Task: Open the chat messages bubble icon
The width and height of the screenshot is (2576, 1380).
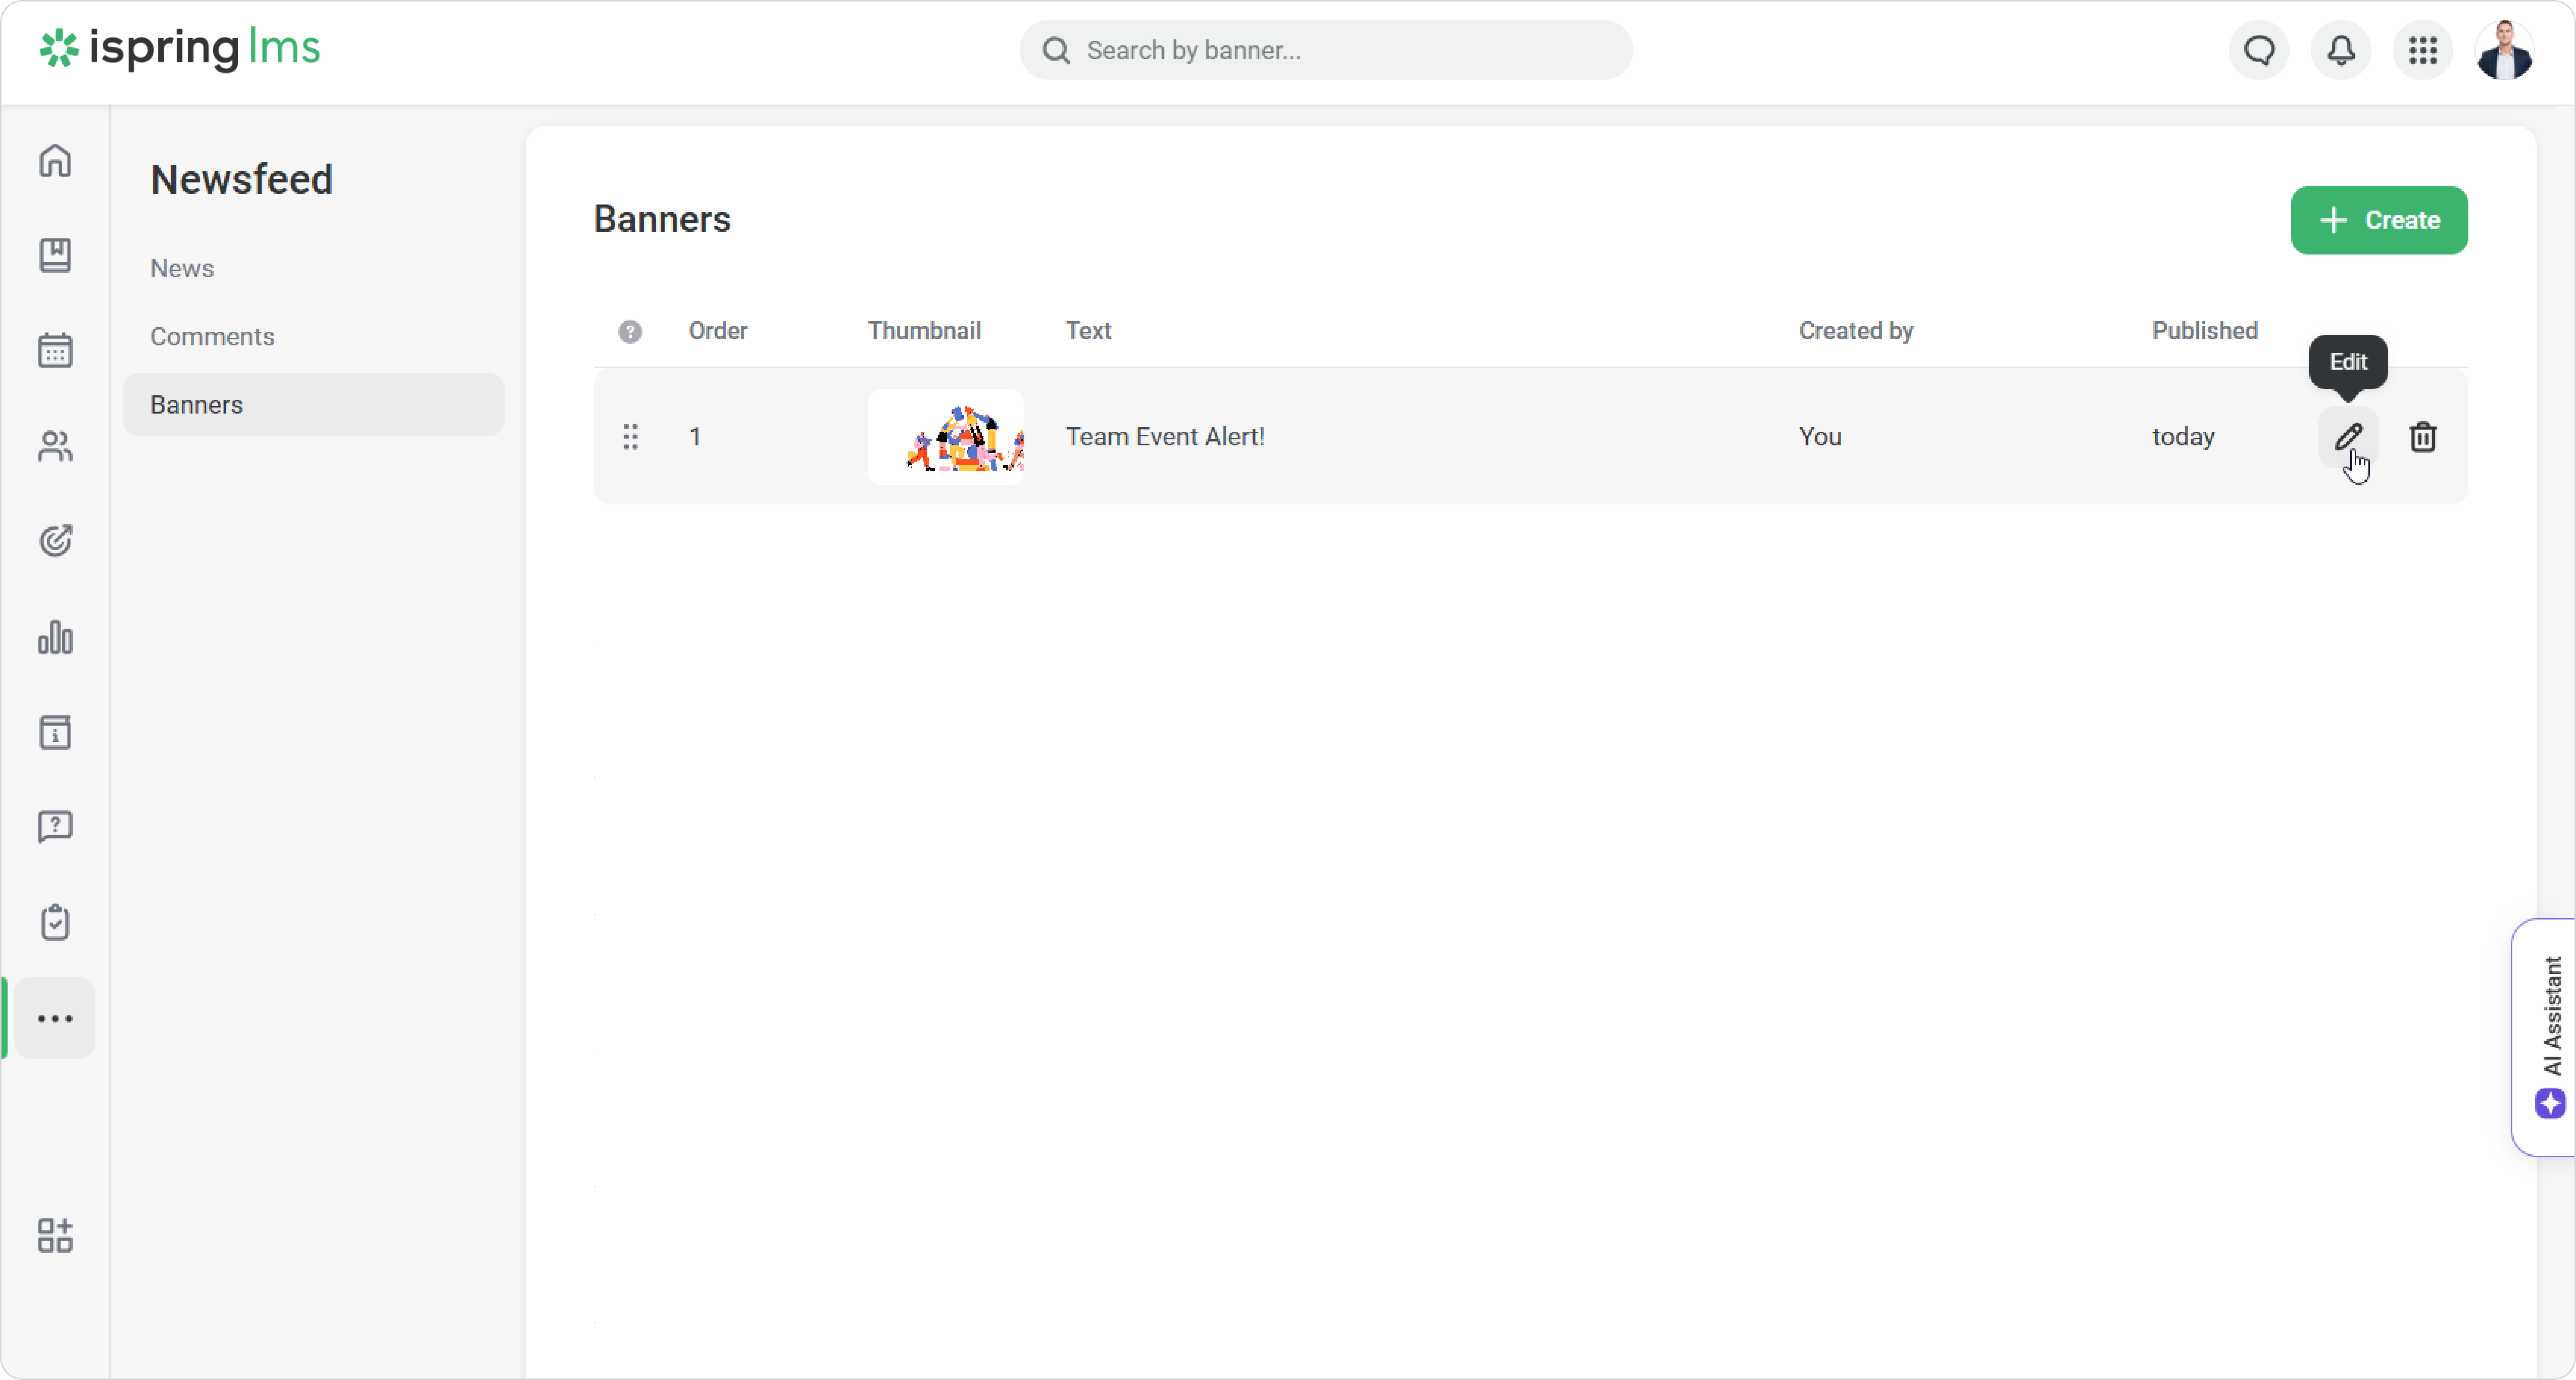Action: [x=2259, y=50]
